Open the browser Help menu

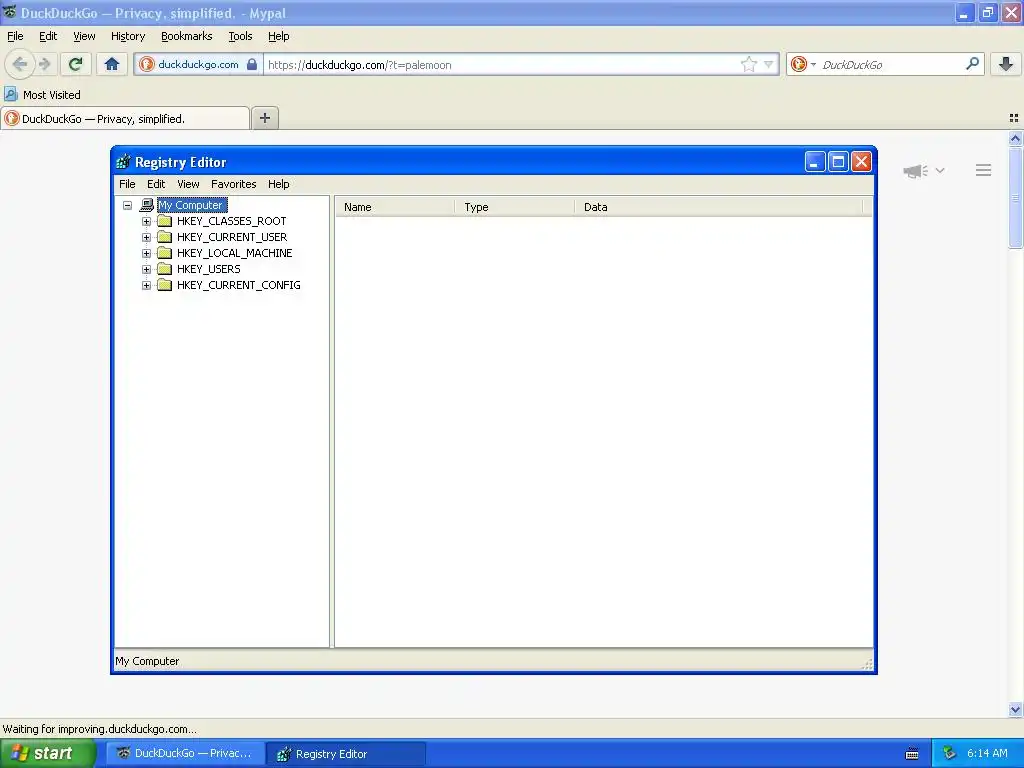pyautogui.click(x=279, y=36)
